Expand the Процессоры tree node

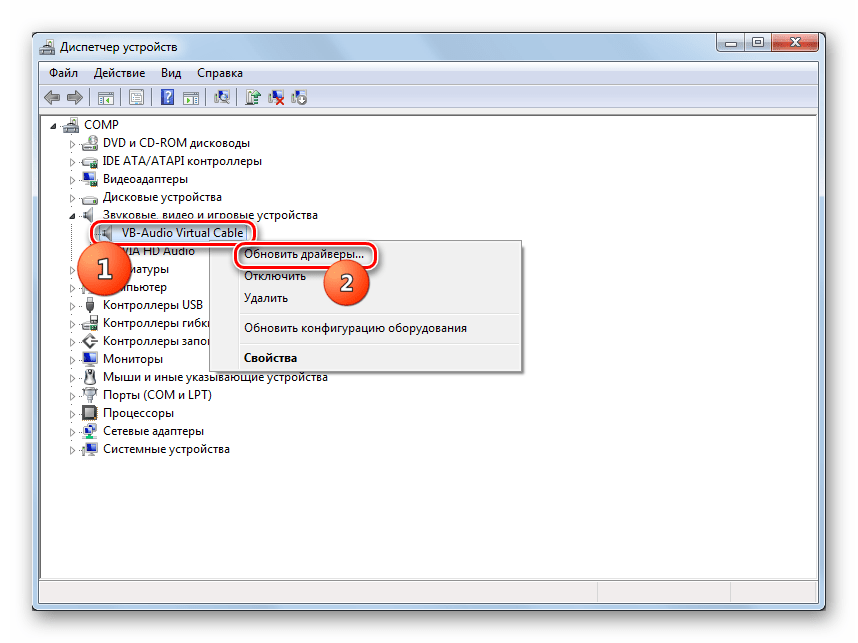(x=72, y=413)
